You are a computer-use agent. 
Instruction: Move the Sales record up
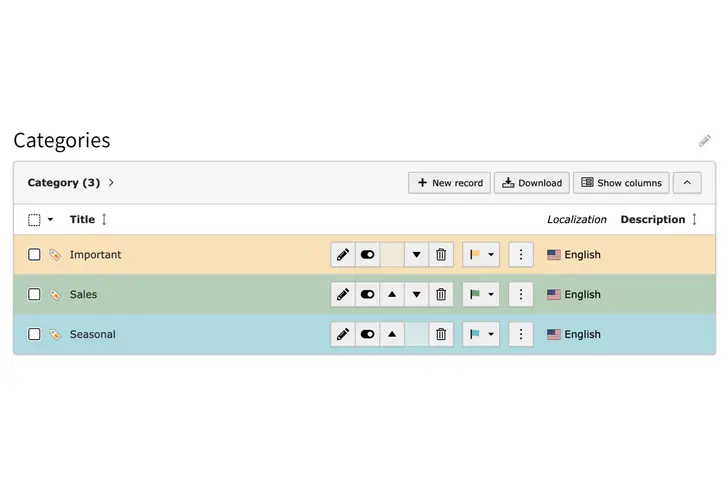pyautogui.click(x=392, y=295)
